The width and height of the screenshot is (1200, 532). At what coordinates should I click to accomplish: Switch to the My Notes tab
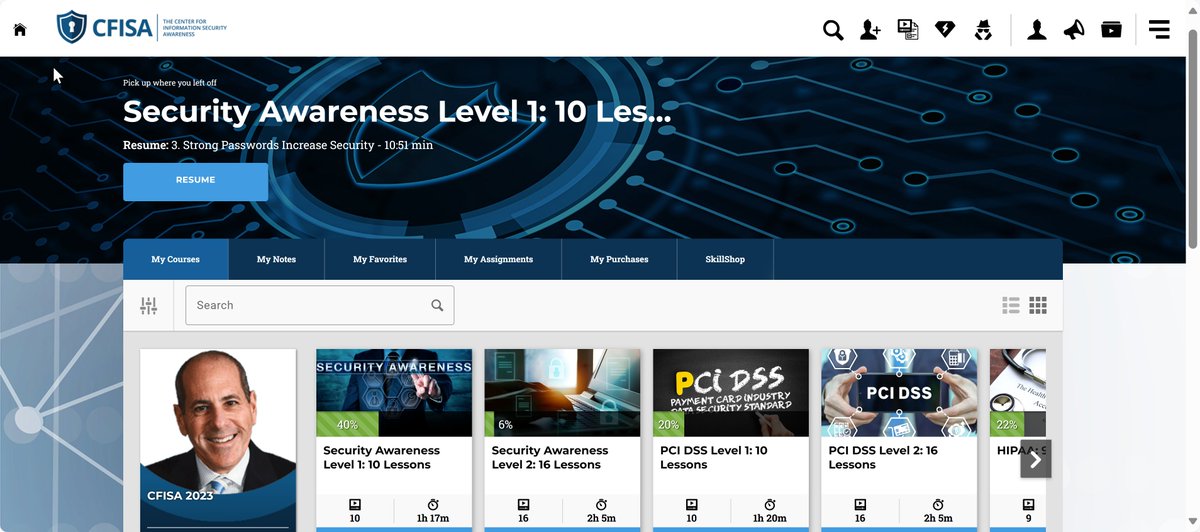coord(276,259)
